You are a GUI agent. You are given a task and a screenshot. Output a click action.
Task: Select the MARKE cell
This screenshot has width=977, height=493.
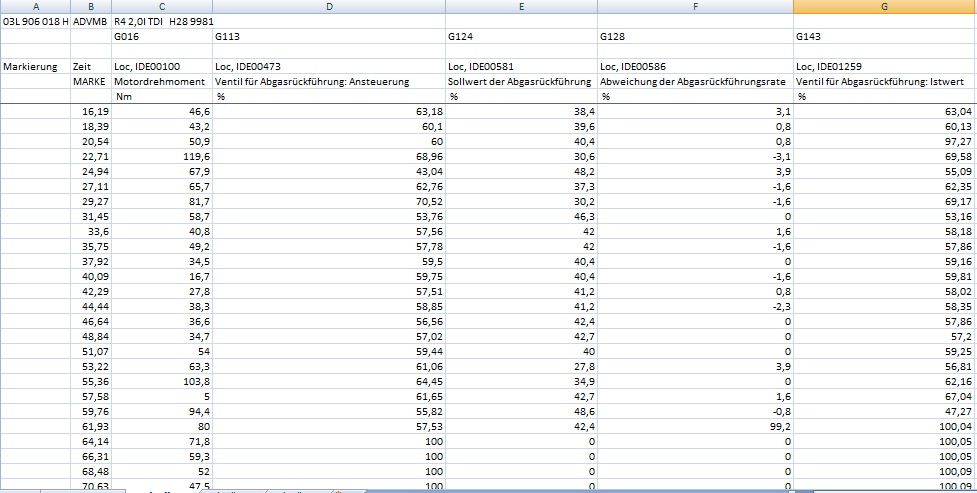[90, 81]
